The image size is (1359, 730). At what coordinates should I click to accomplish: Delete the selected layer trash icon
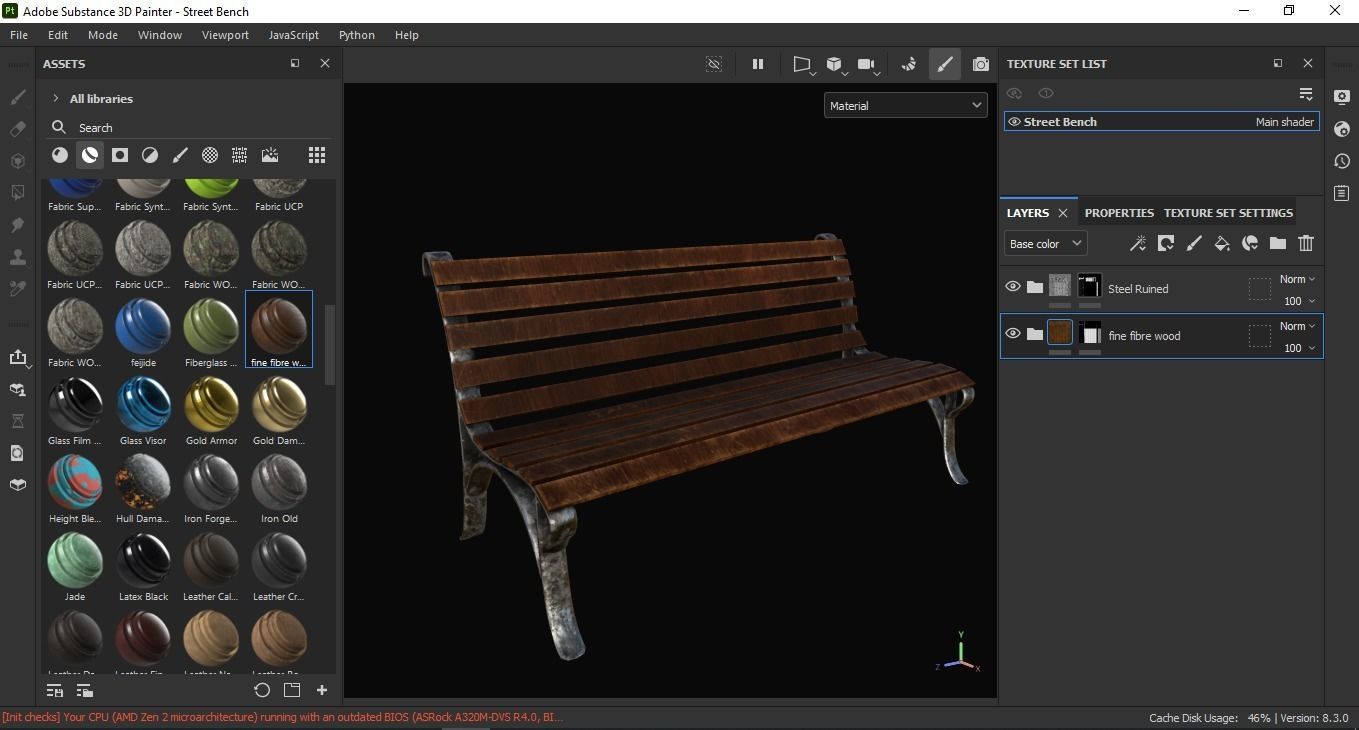(1306, 243)
